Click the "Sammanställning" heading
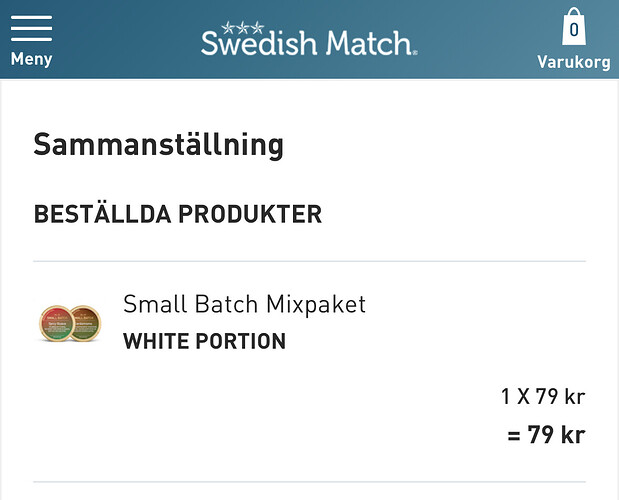This screenshot has height=500, width=619. point(158,144)
